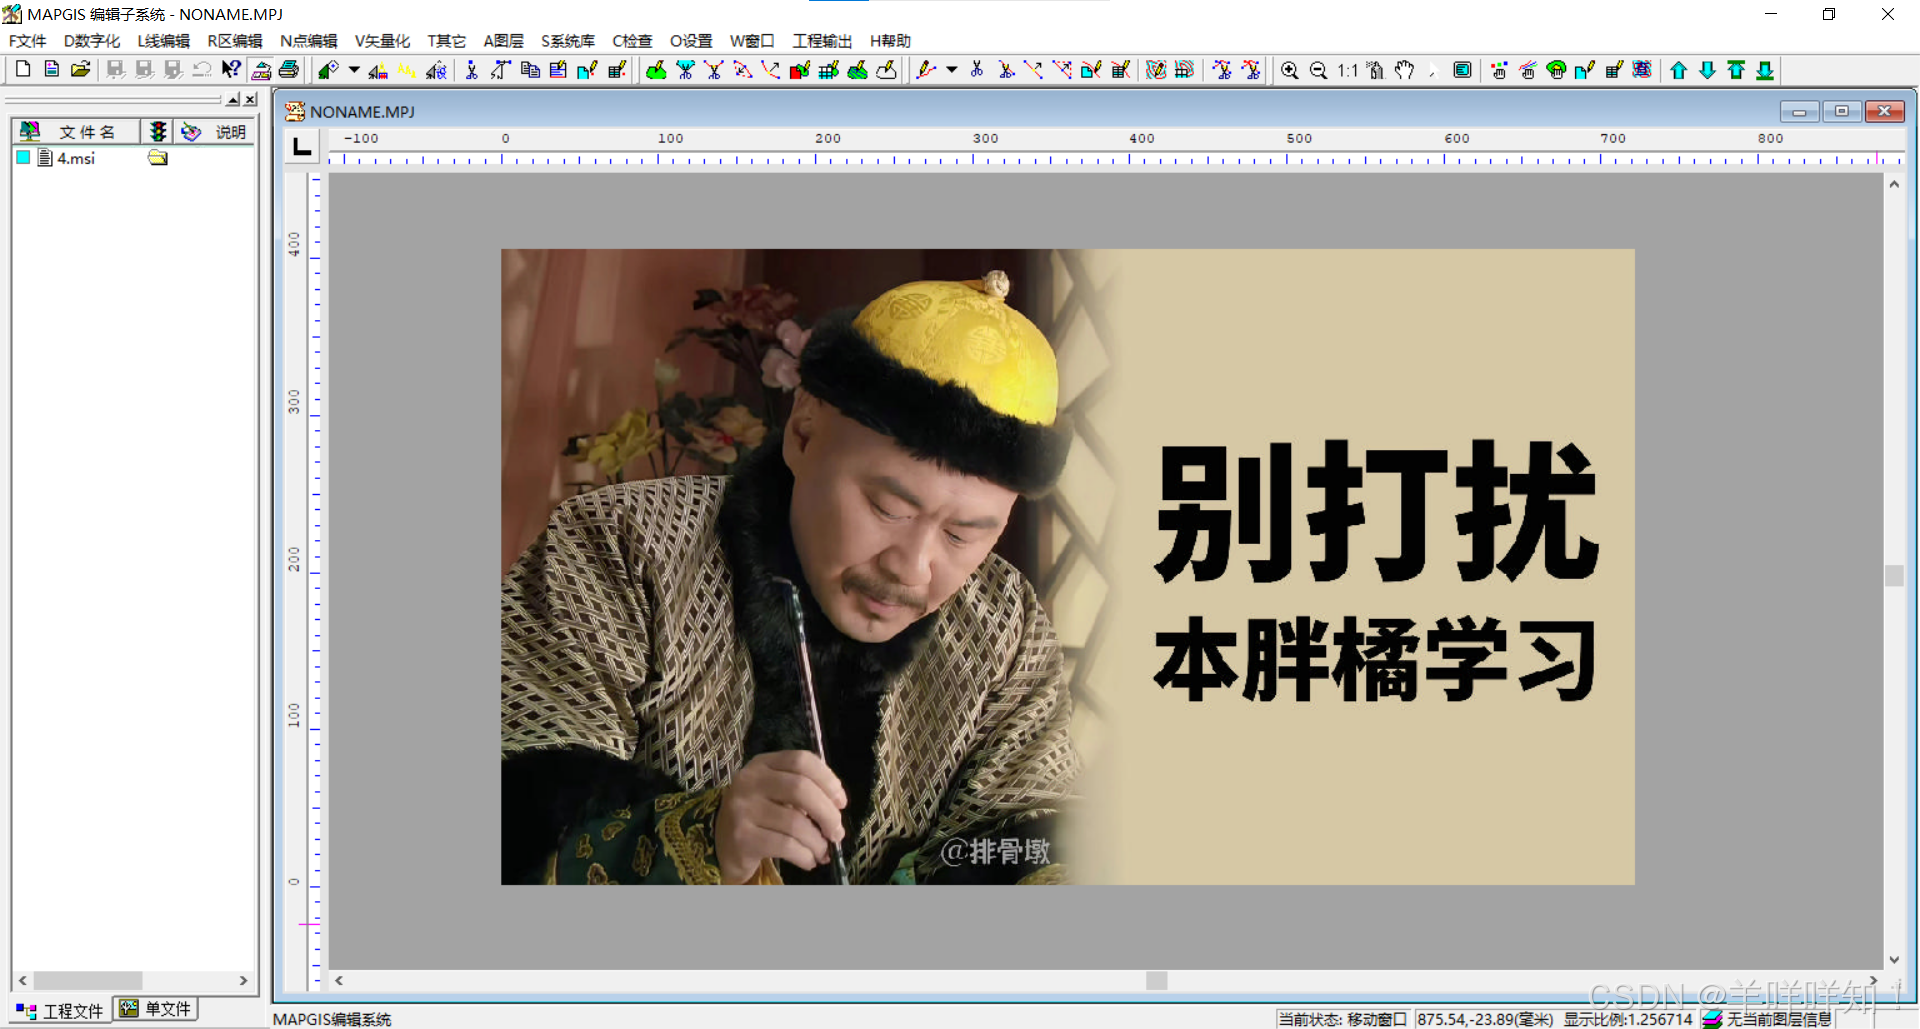Open the H帮助 menu
The height and width of the screenshot is (1029, 1920).
pos(890,41)
